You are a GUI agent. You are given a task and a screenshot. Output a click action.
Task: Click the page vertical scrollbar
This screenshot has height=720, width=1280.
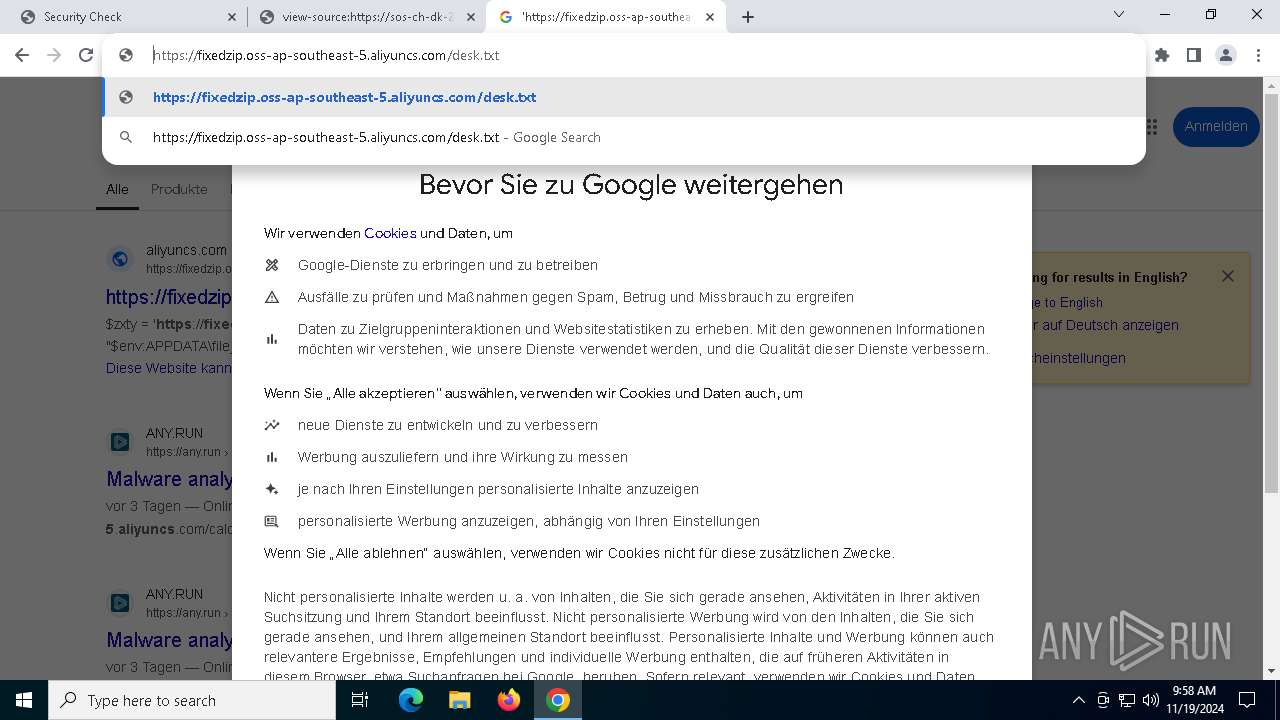point(1271,293)
